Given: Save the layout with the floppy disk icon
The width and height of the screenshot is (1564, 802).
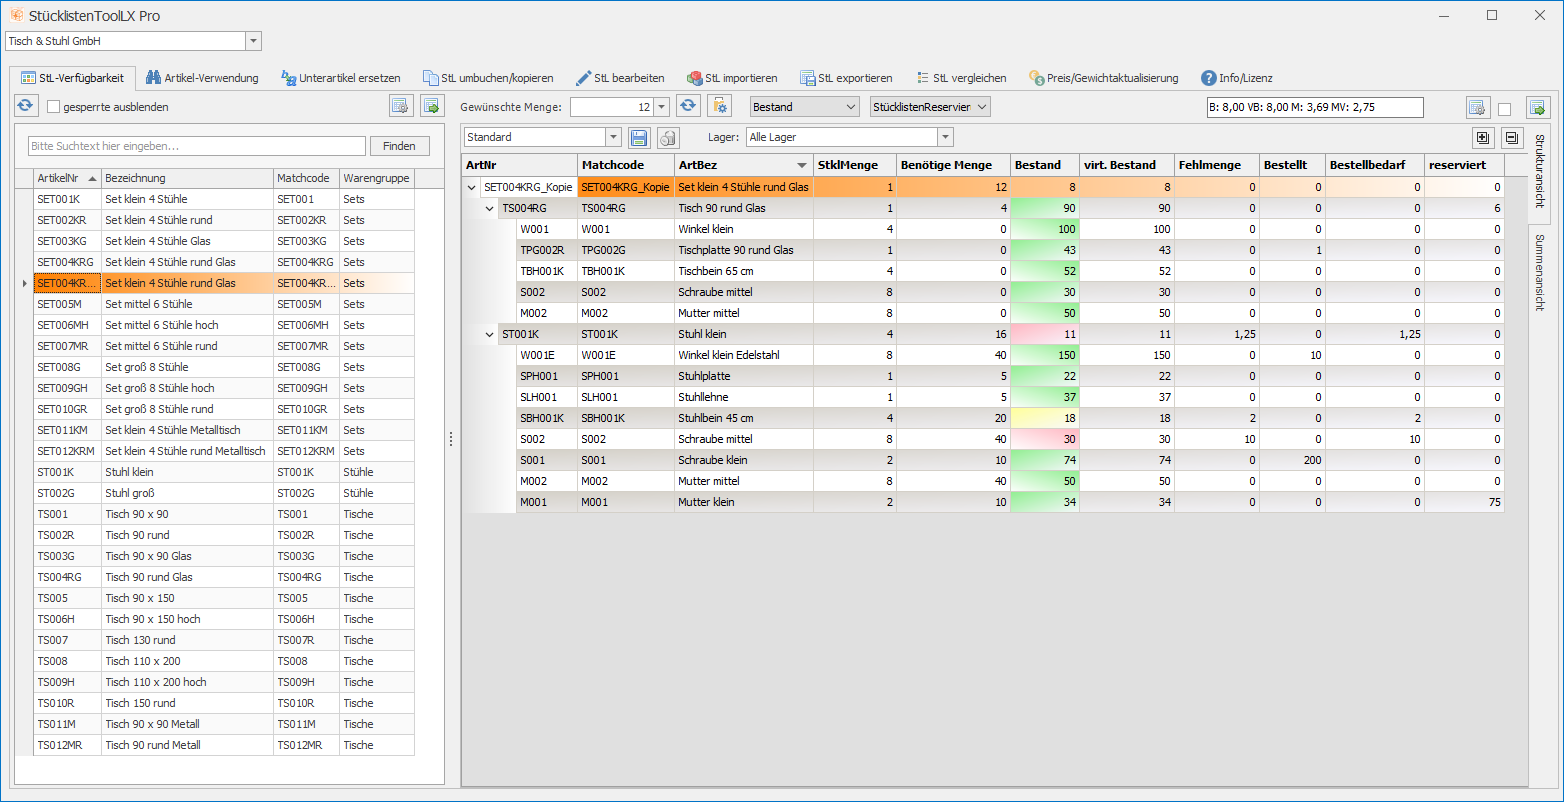Looking at the screenshot, I should click(639, 137).
